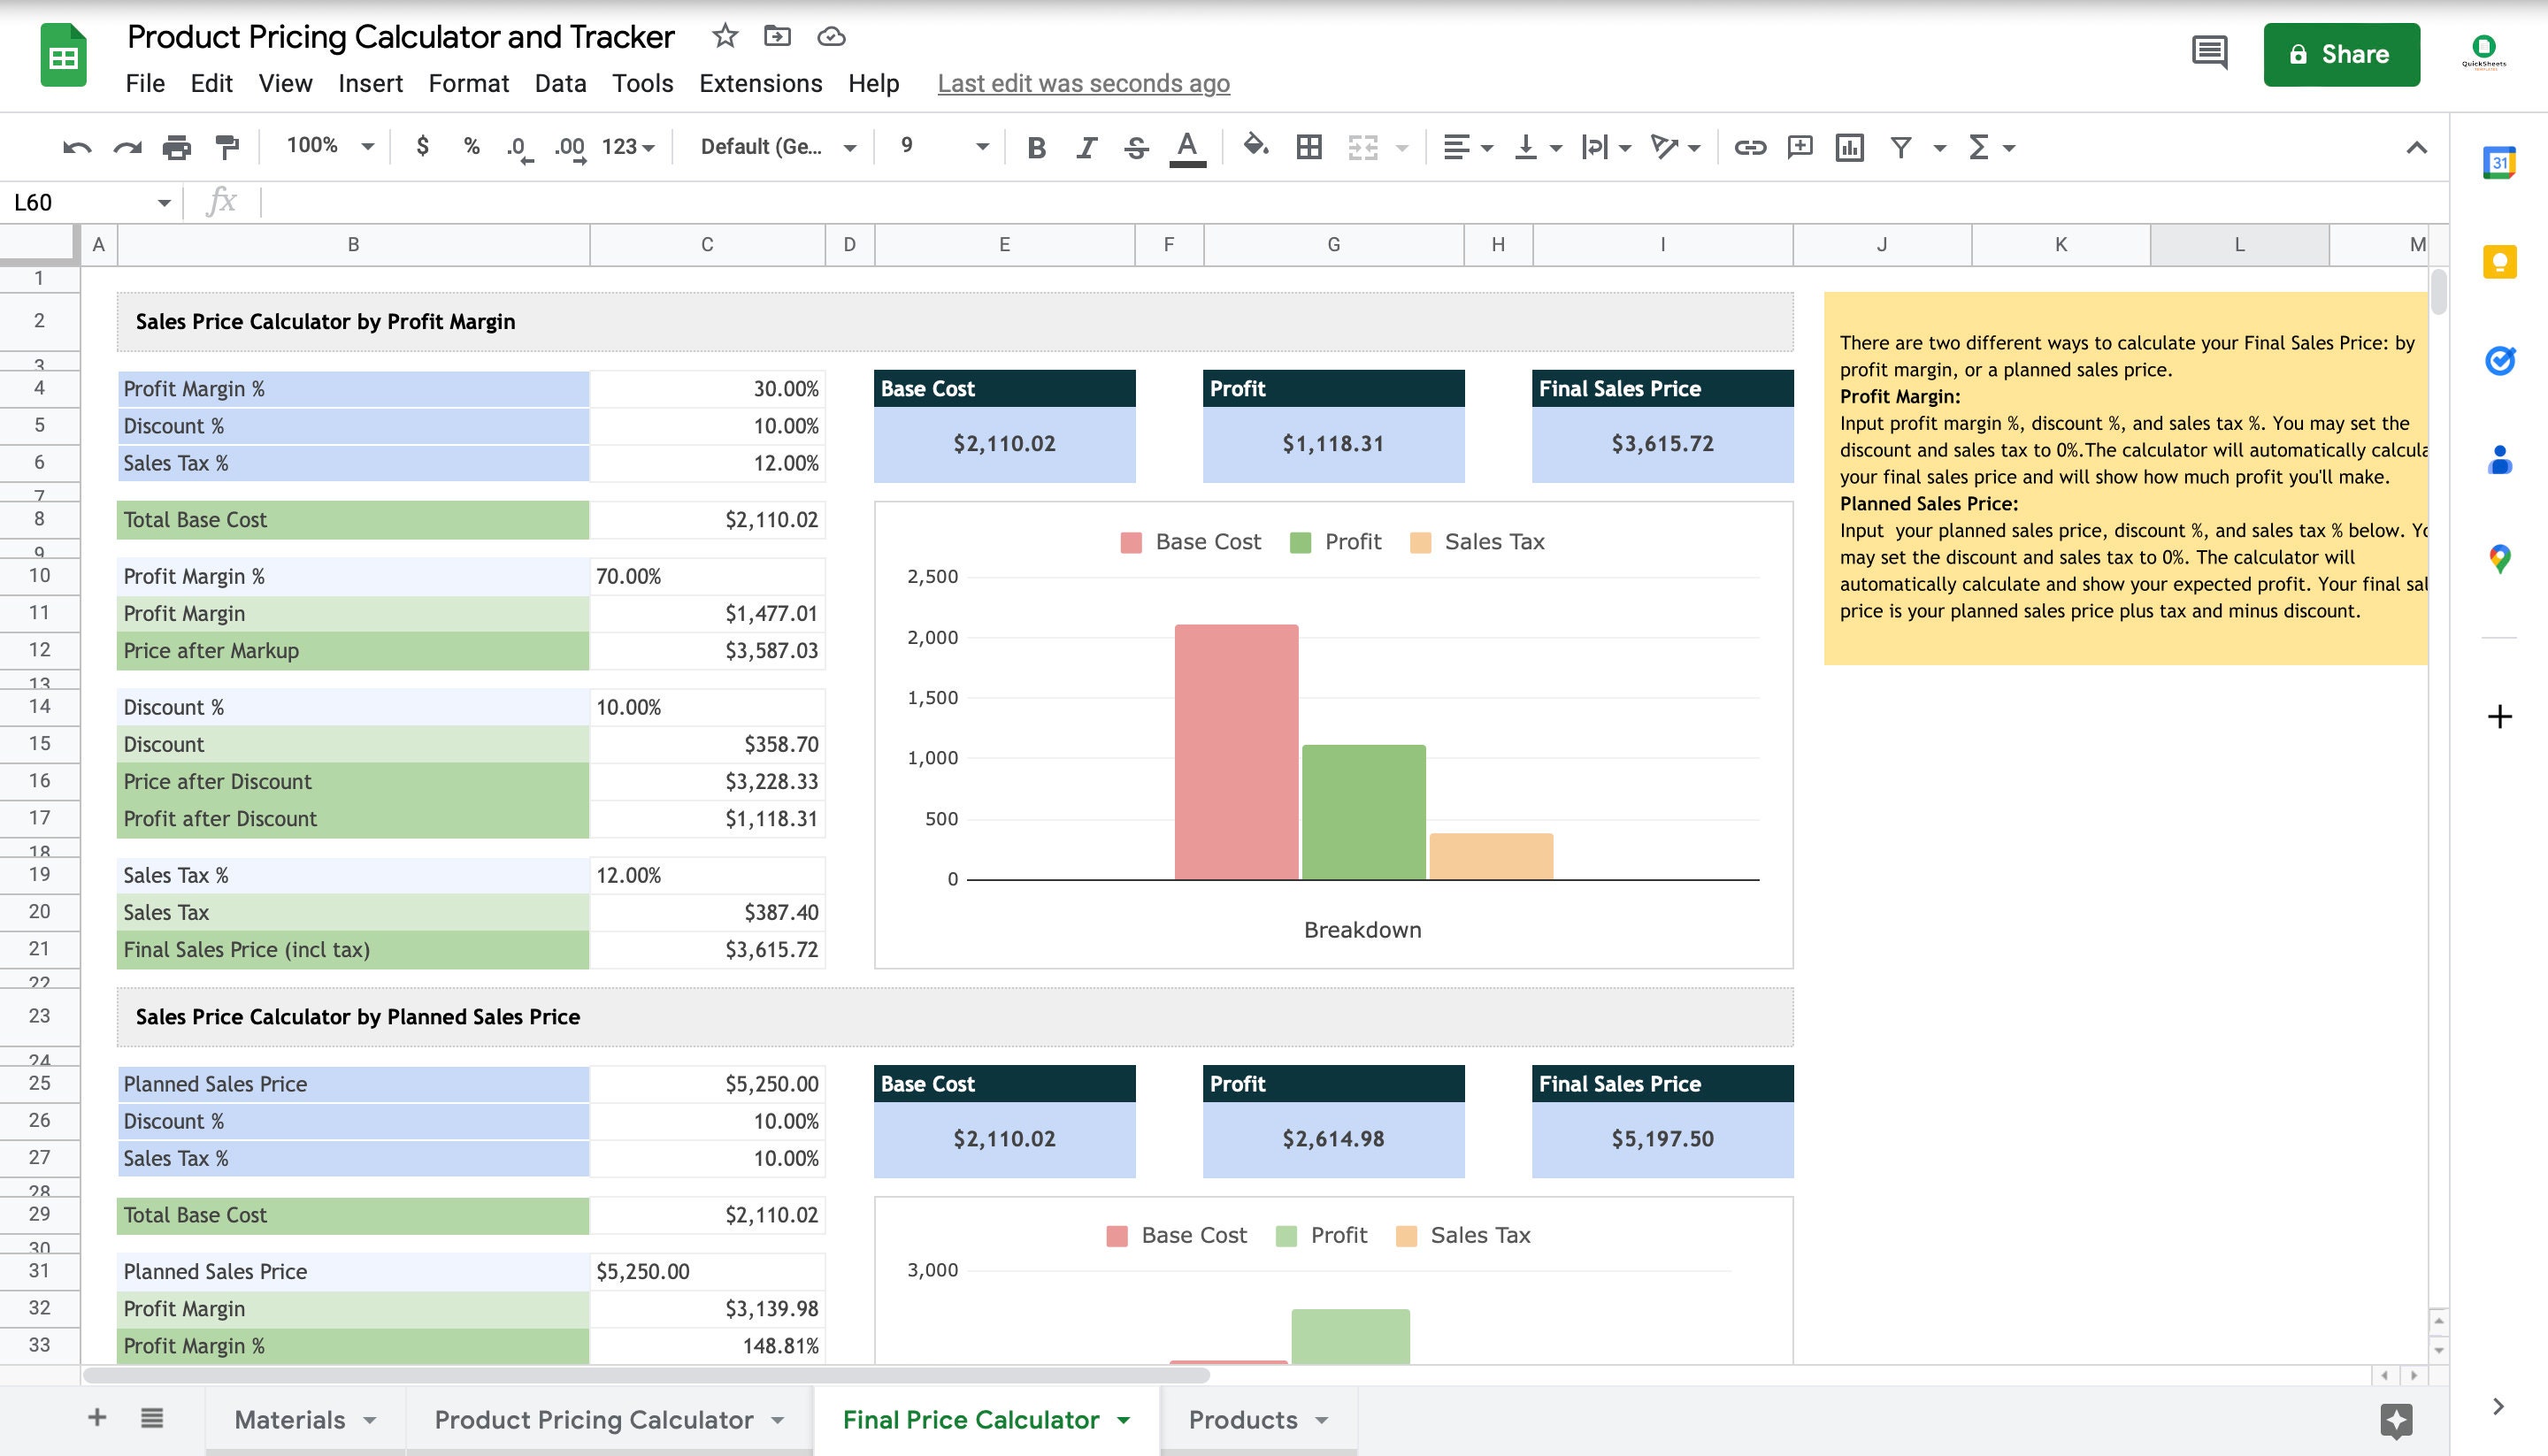2548x1456 pixels.
Task: Open the Final Price Calculator tab menu
Action: coord(1124,1419)
